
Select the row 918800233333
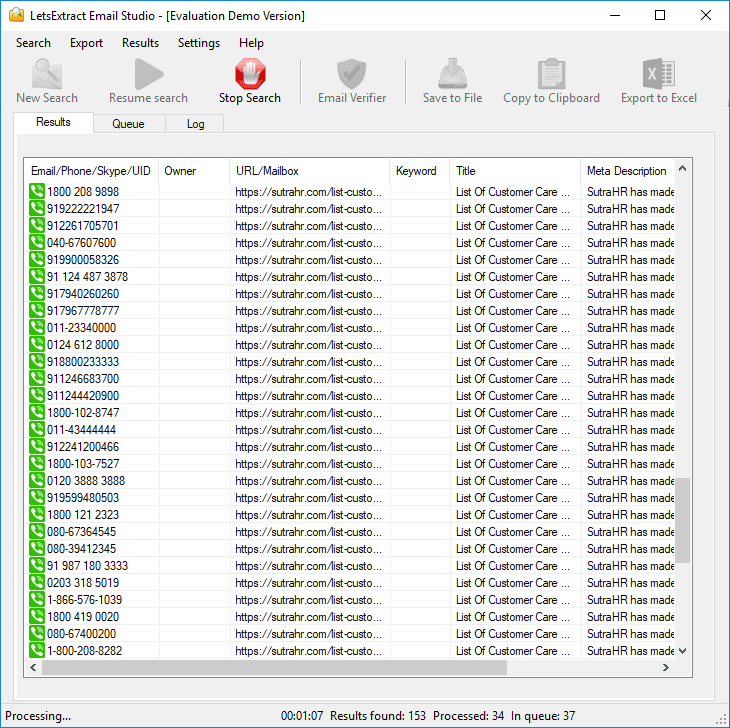point(351,362)
